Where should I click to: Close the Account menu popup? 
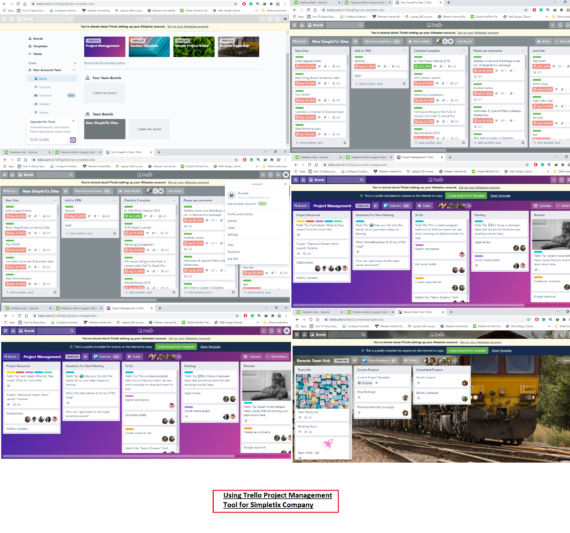[285, 184]
